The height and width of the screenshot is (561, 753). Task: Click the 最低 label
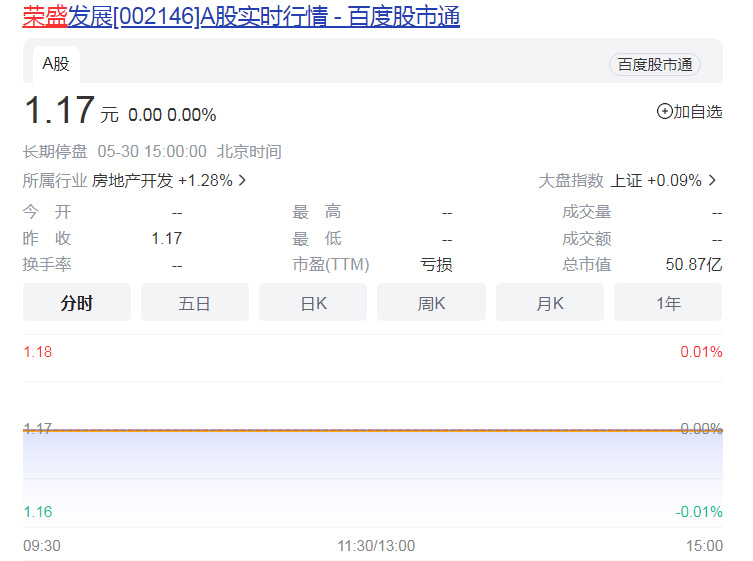tap(317, 238)
